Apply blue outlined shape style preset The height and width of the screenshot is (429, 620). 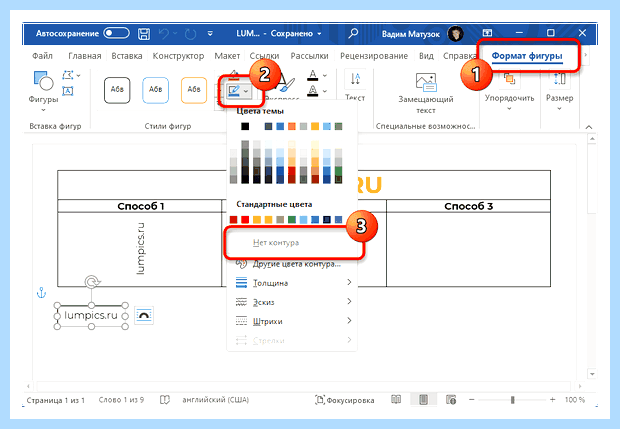coord(155,90)
